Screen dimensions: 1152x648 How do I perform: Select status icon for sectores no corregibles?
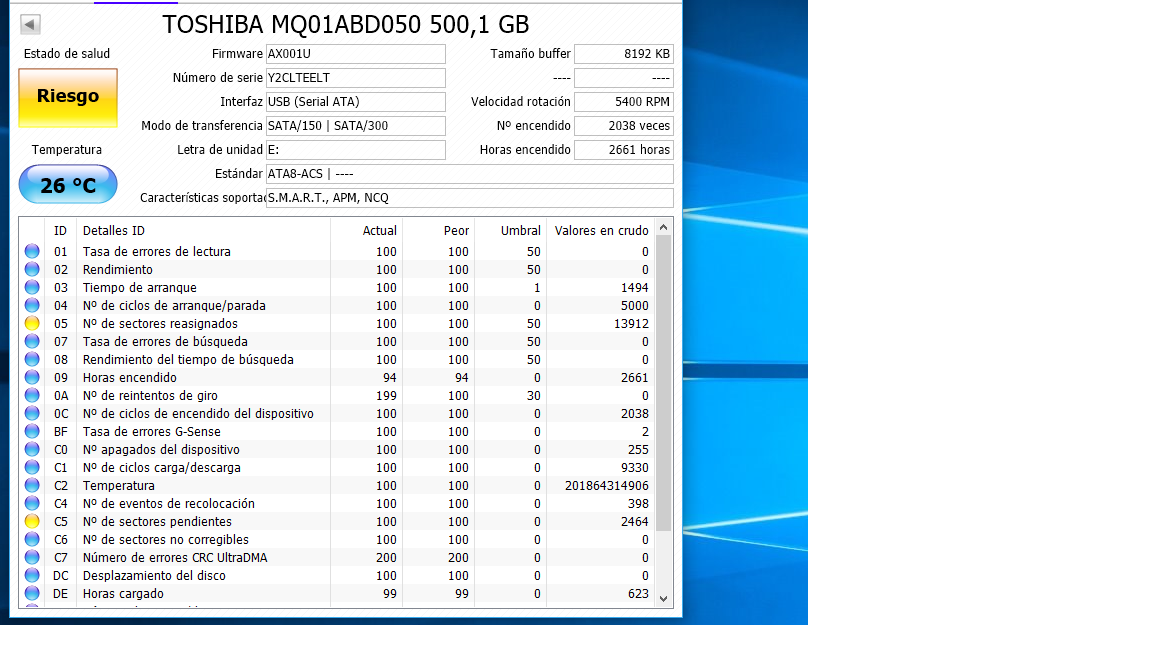click(x=32, y=539)
